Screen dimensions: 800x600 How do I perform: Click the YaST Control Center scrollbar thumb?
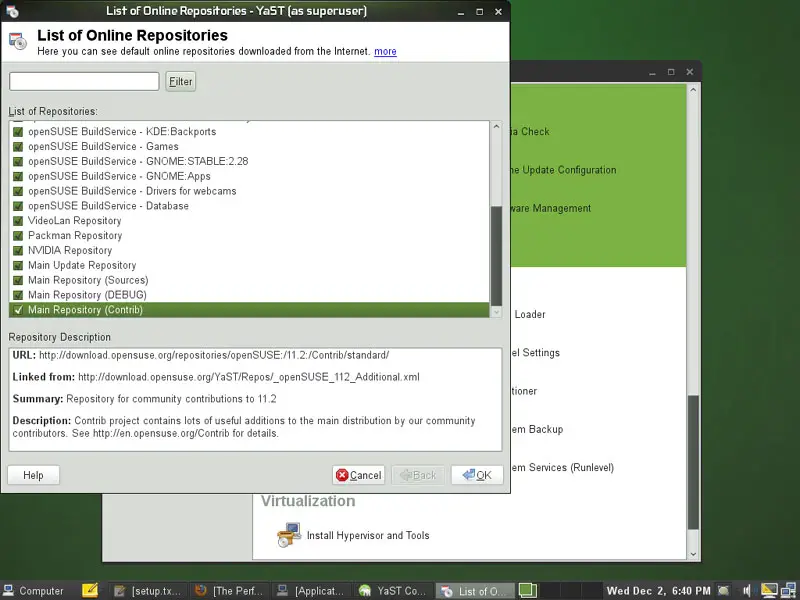pyautogui.click(x=693, y=462)
